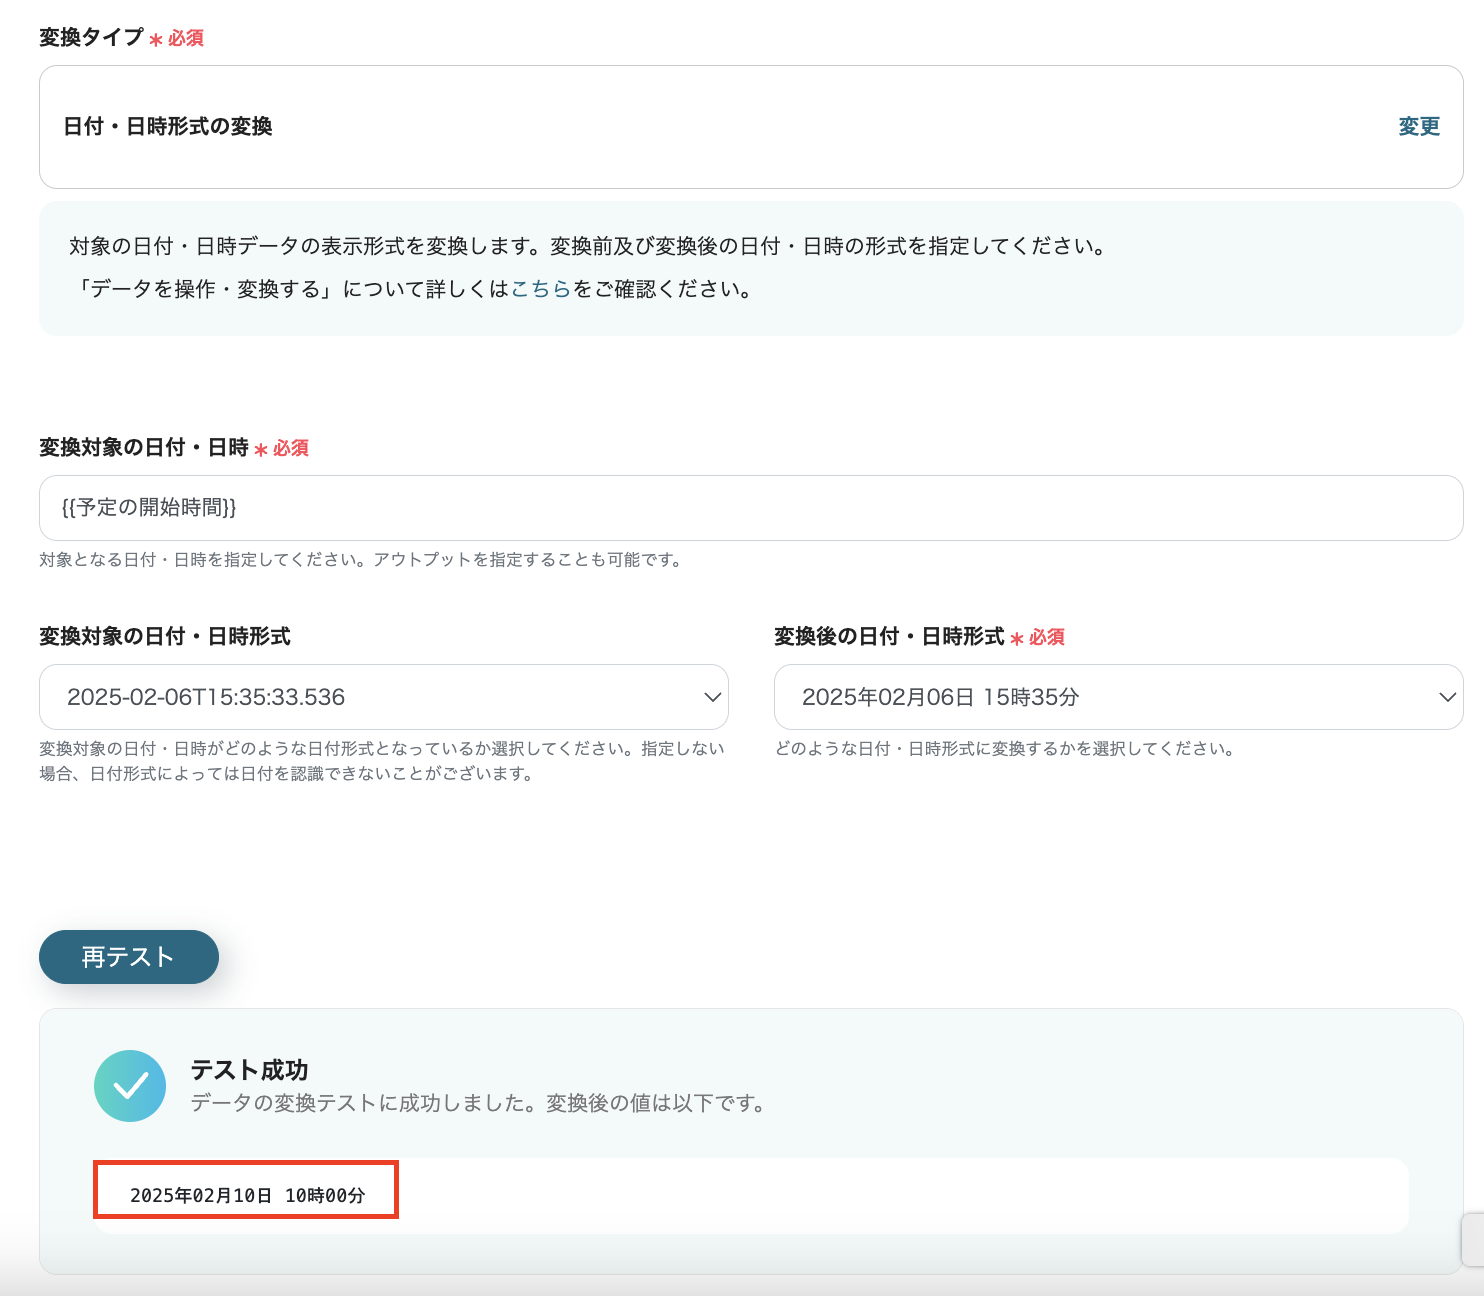Click the 必須 marker next to 変換対象の日付・日時

[290, 449]
